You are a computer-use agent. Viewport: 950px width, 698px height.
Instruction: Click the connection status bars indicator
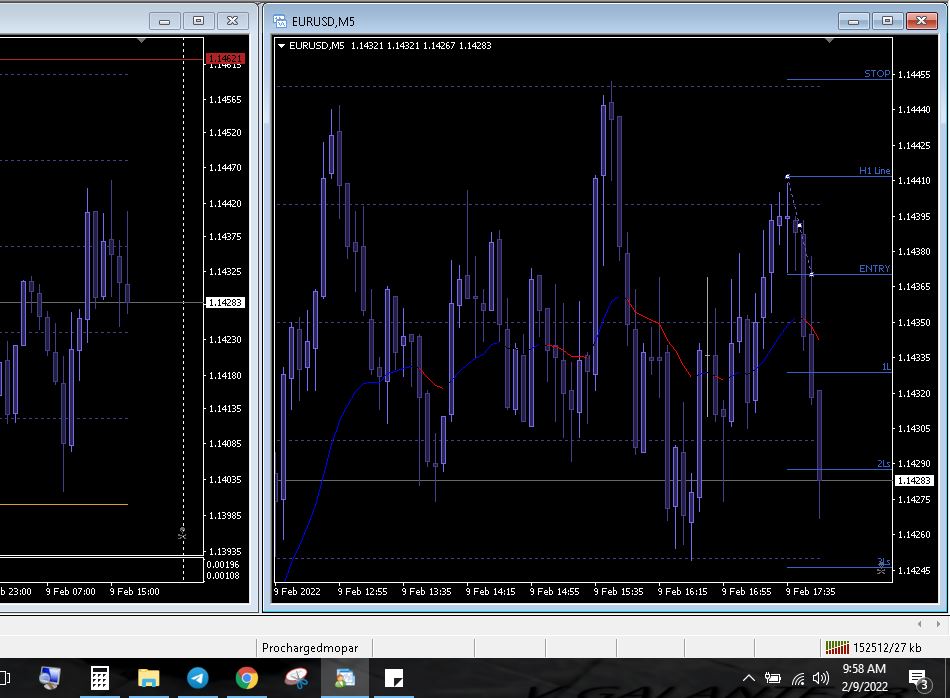tap(836, 648)
